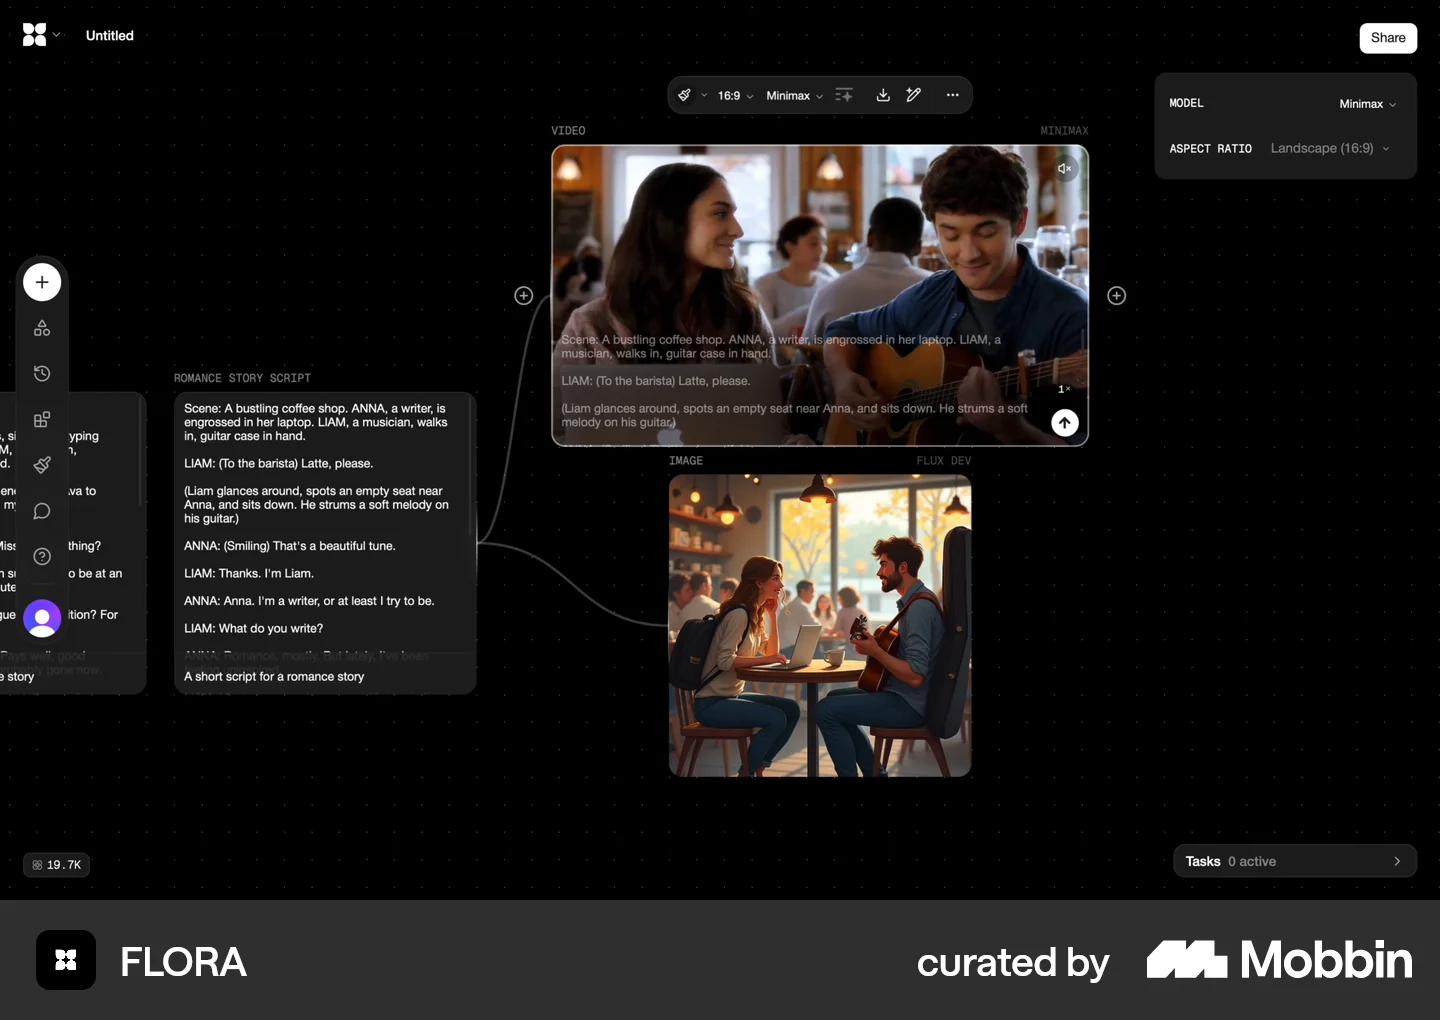Click 'LIAM: What do you write?' line
The width and height of the screenshot is (1440, 1020).
[x=253, y=629]
